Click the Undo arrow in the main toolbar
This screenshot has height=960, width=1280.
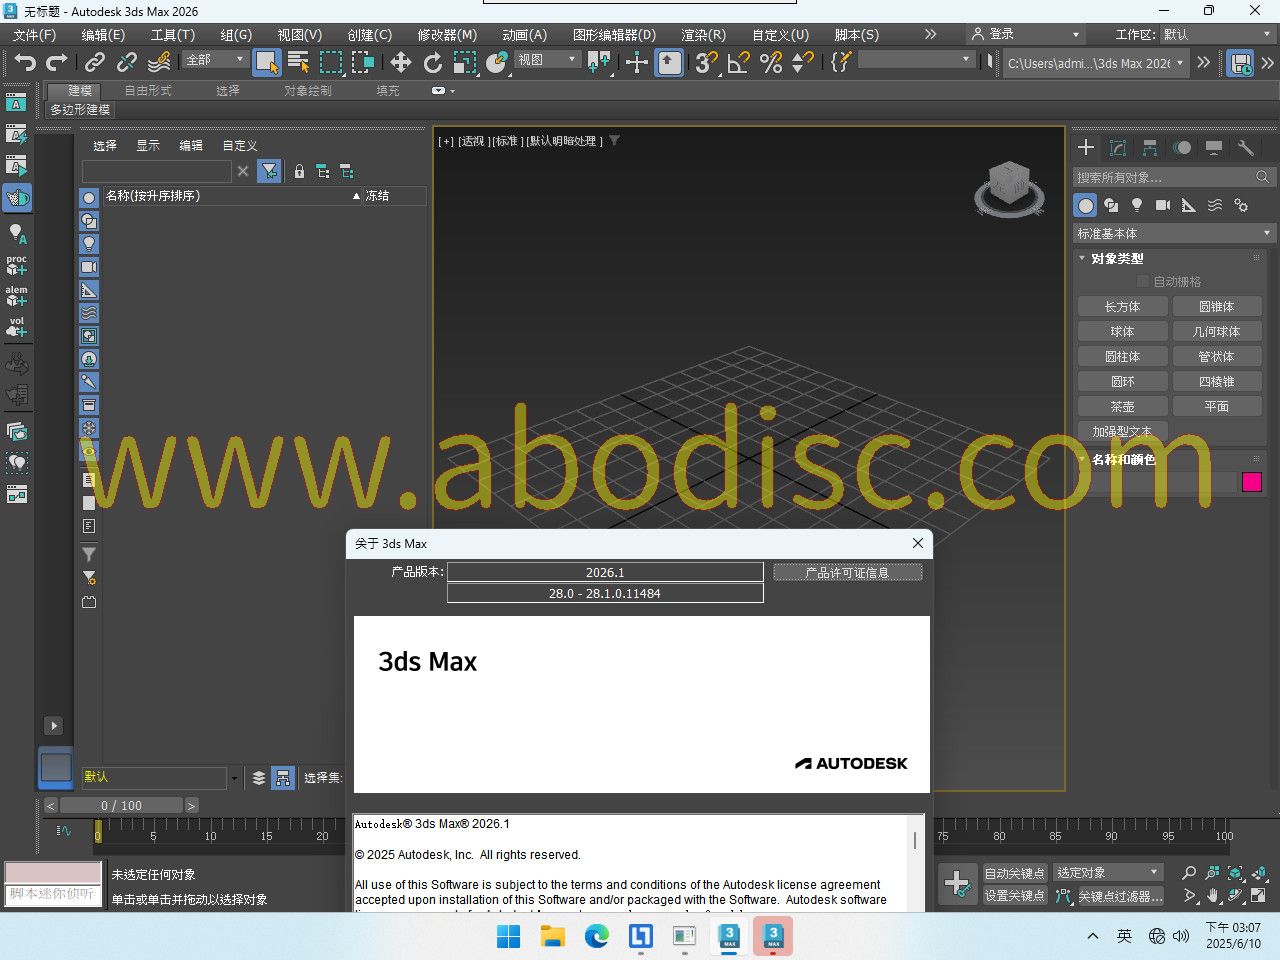[24, 63]
